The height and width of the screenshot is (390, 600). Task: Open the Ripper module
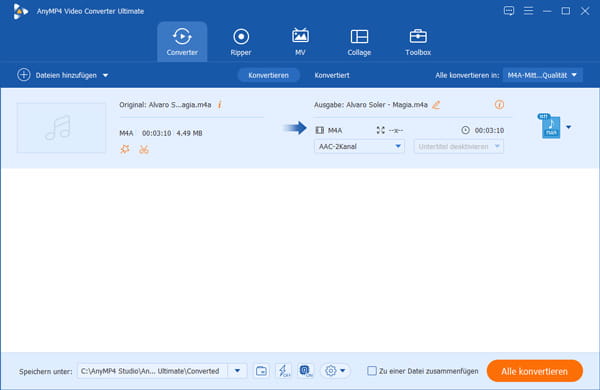[x=241, y=42]
